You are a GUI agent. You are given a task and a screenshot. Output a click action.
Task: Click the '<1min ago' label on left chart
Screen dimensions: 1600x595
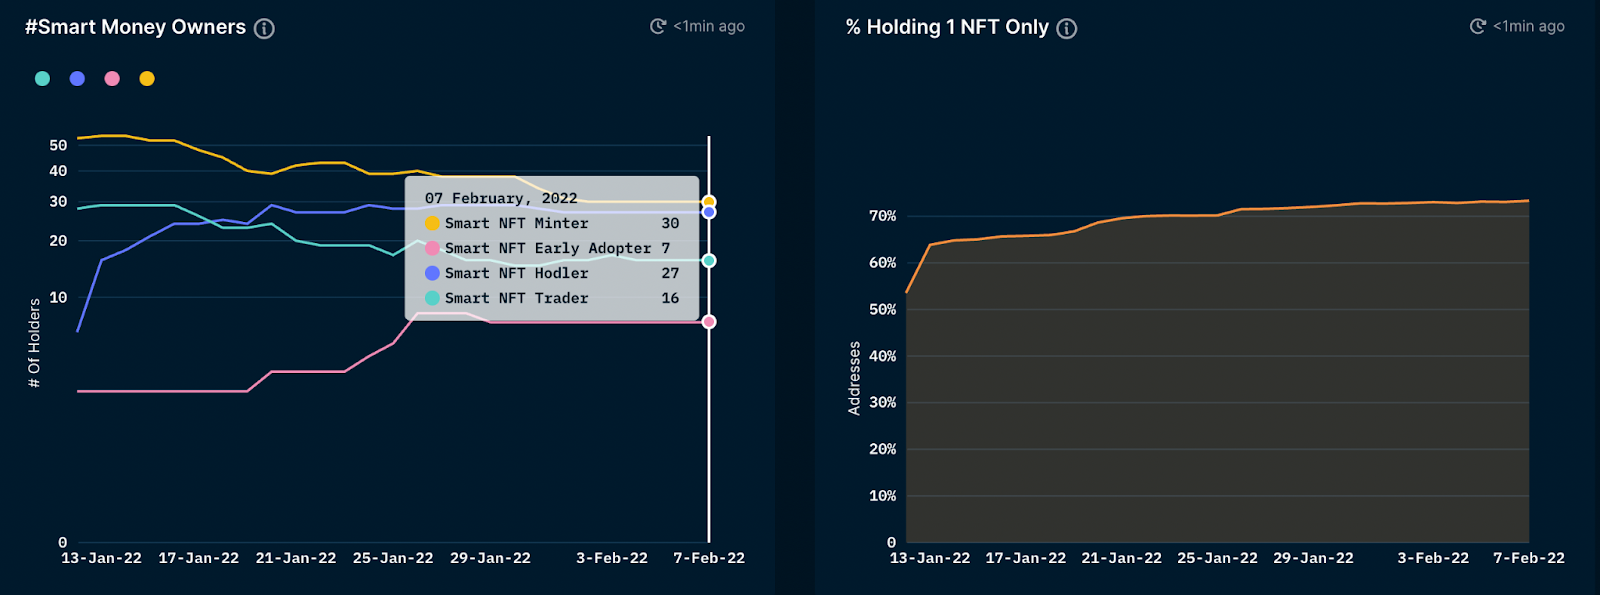point(709,26)
